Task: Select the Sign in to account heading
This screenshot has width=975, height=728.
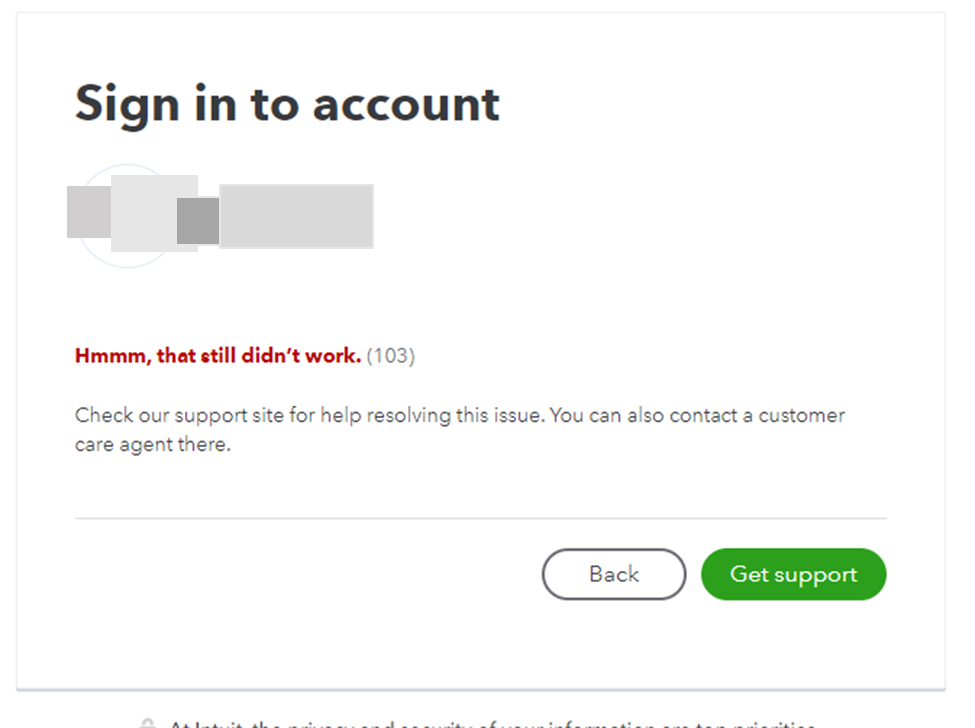Action: pos(287,103)
